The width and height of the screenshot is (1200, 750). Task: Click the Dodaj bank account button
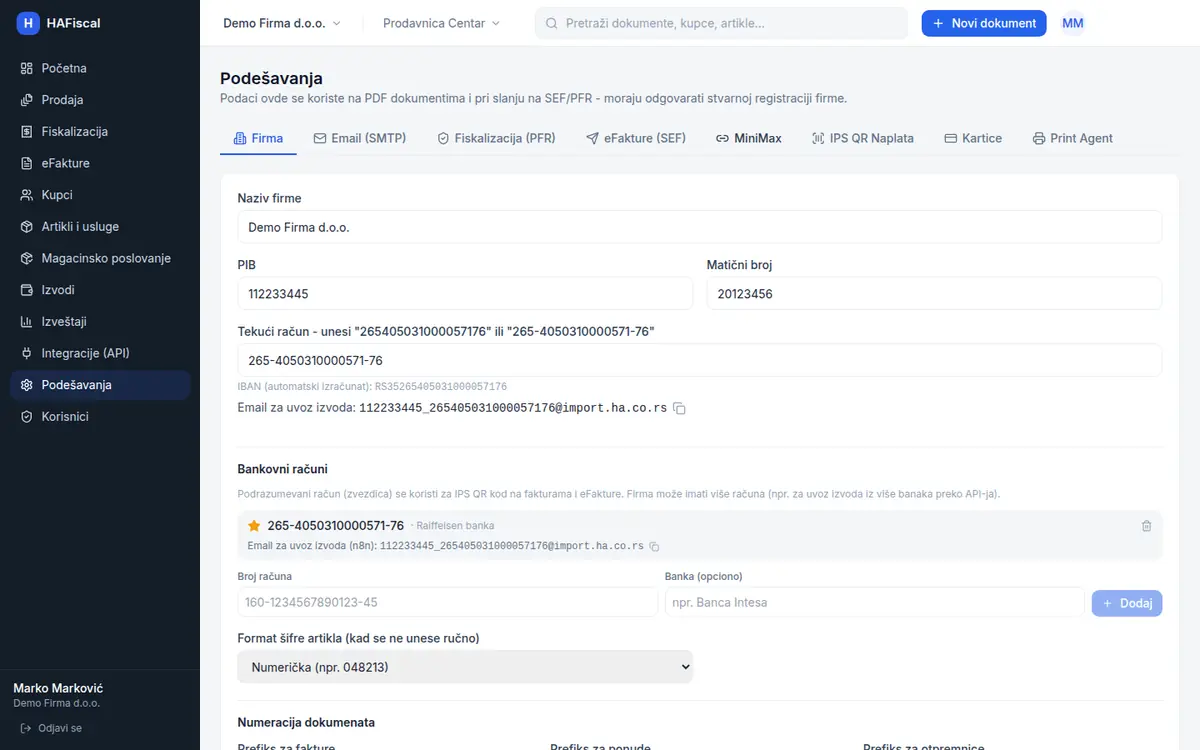tap(1127, 603)
